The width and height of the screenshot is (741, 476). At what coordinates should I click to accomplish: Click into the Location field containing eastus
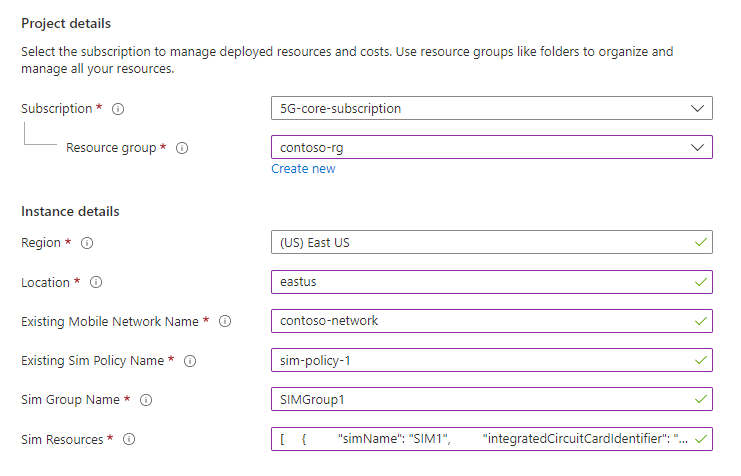click(480, 282)
